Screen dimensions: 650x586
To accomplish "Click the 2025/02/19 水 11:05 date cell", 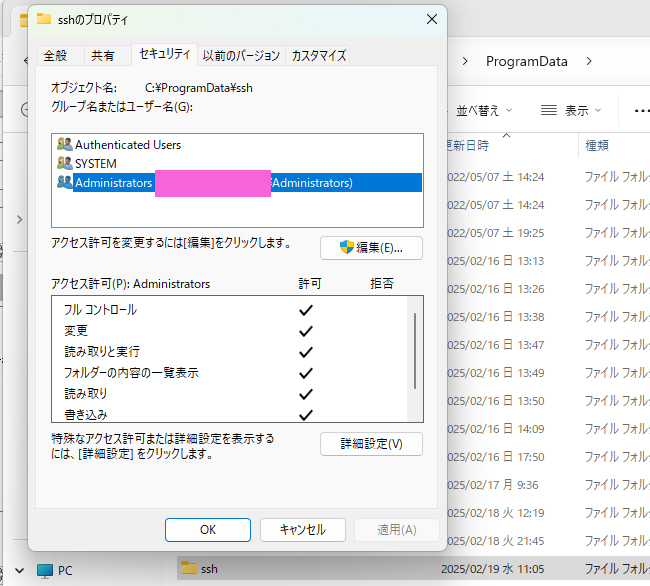I will tap(492, 569).
